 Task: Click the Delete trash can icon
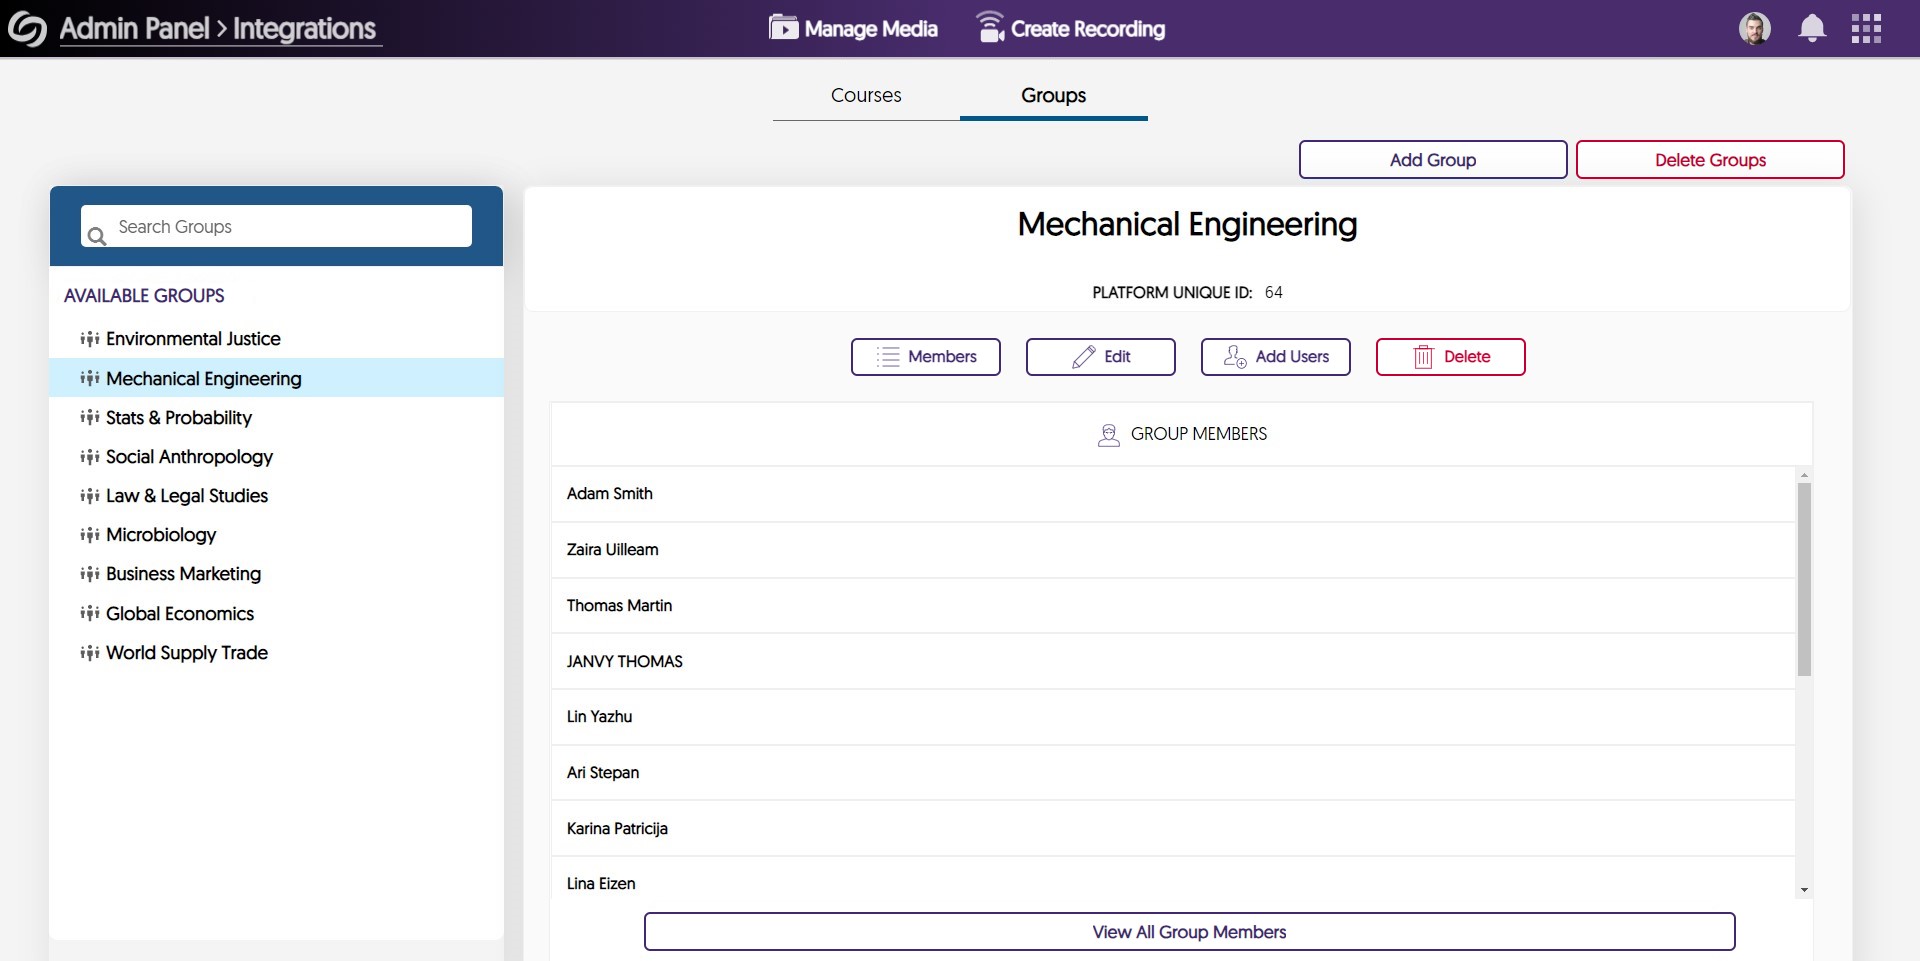click(x=1423, y=357)
